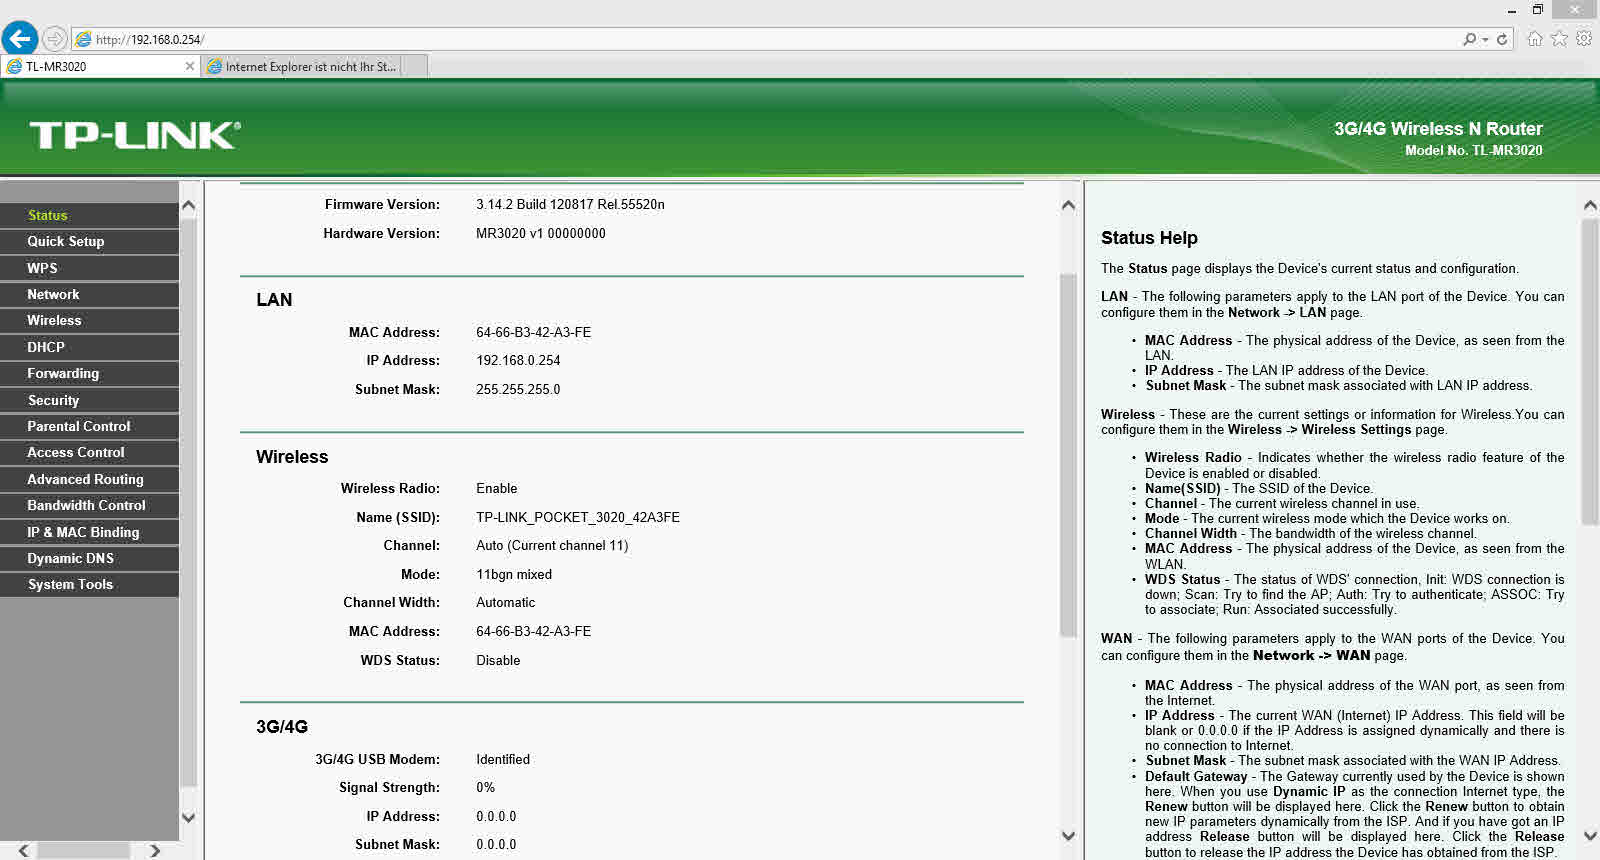This screenshot has height=860, width=1600.
Task: Select Bandwidth Control in sidebar
Action: pyautogui.click(x=89, y=505)
